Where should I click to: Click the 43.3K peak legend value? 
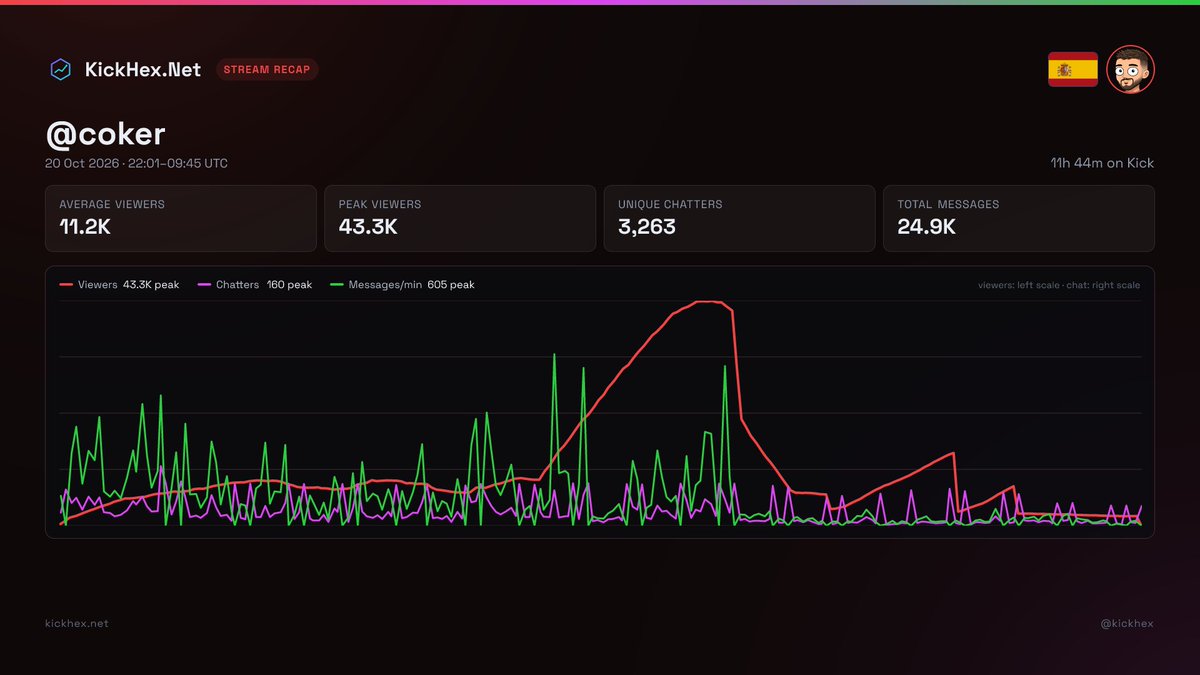tap(151, 285)
